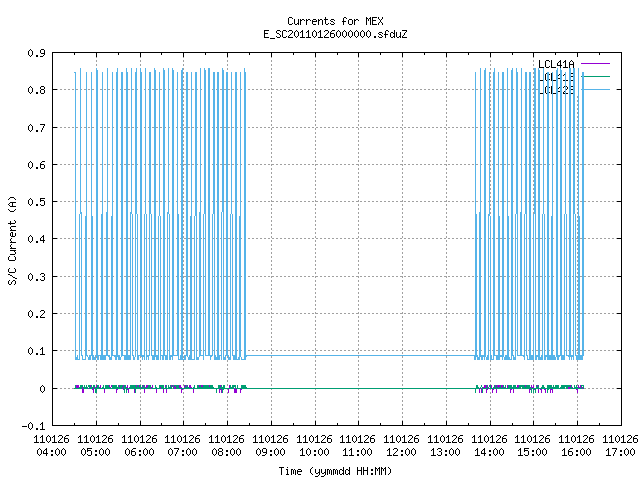
Task: Click the 'LCL41A' legend label
Action: (556, 64)
